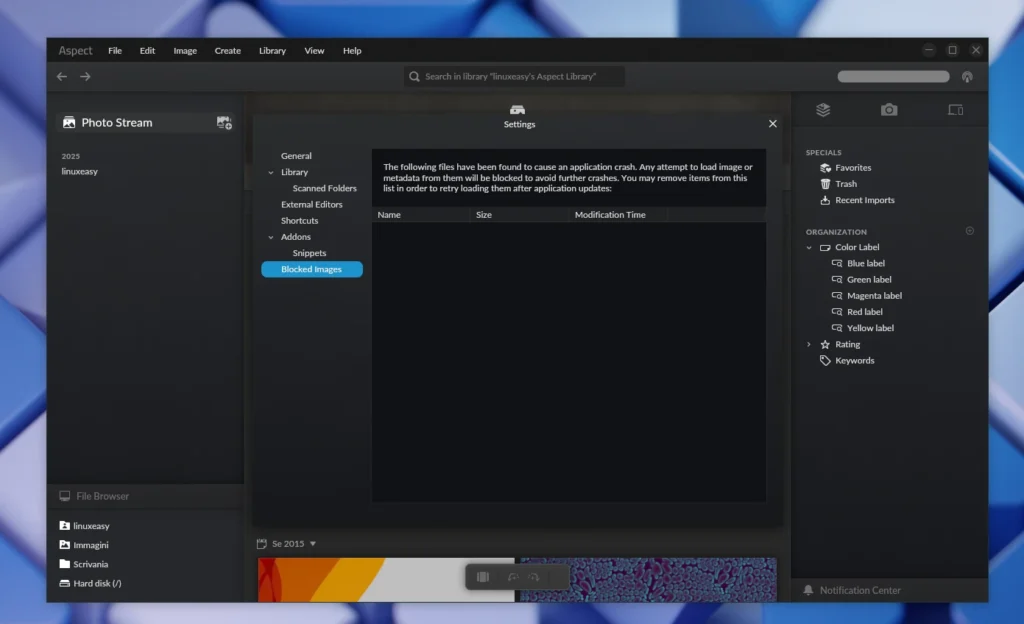Image resolution: width=1024 pixels, height=624 pixels.
Task: Expand the Rating group
Action: point(809,345)
